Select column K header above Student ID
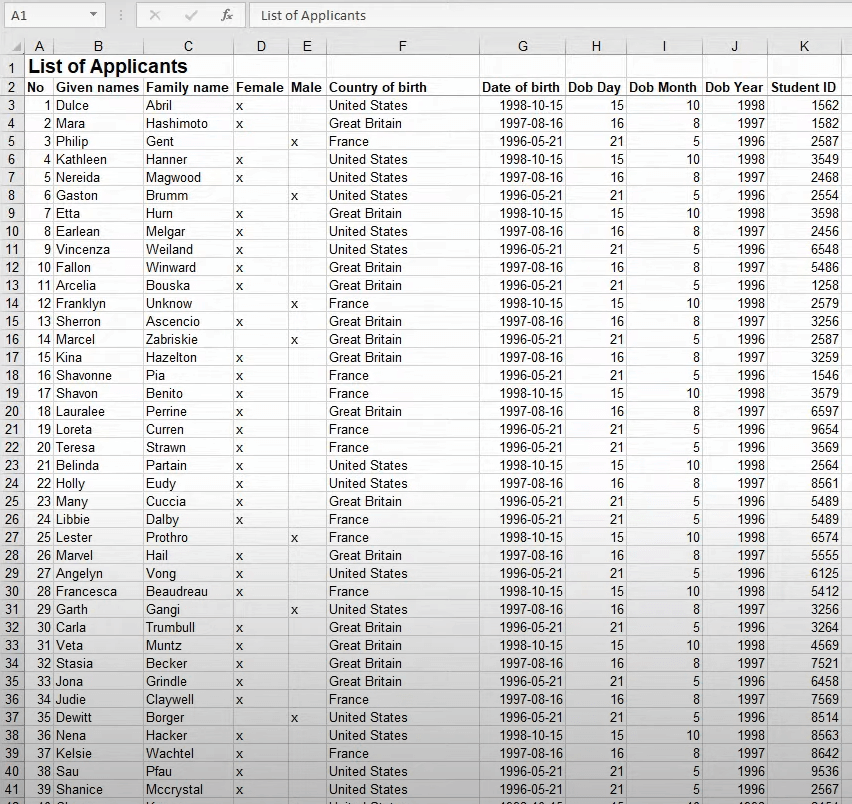The image size is (852, 804). point(804,45)
